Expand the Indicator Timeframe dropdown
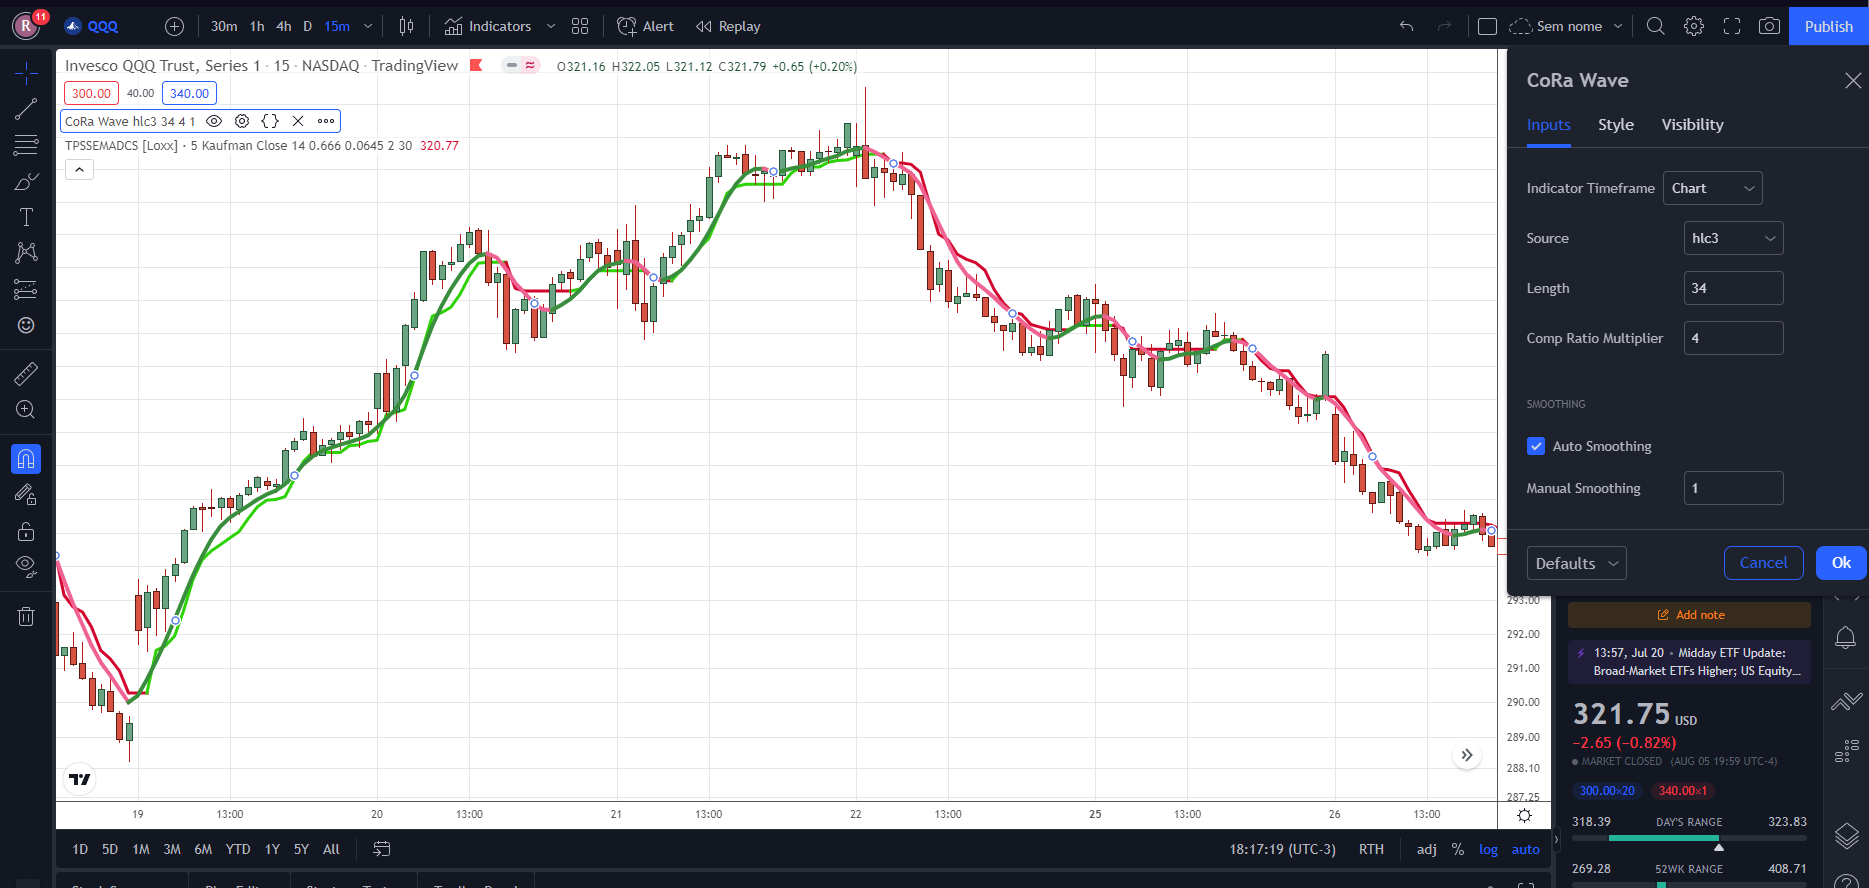 coord(1713,188)
